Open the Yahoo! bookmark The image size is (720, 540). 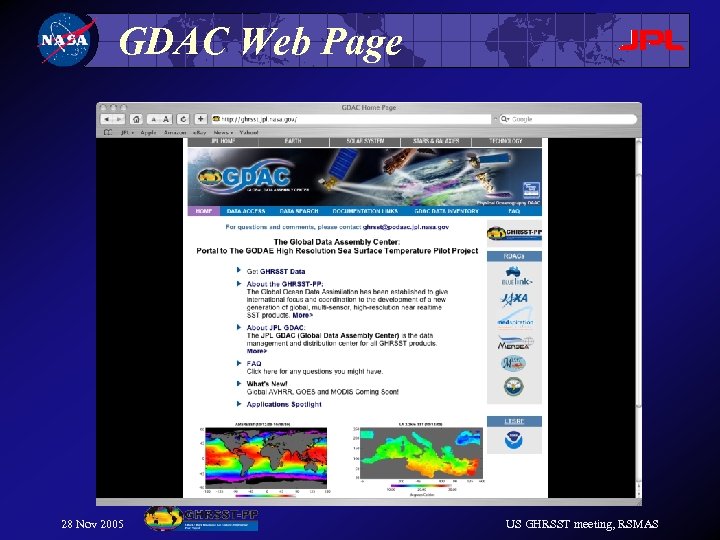pos(249,133)
